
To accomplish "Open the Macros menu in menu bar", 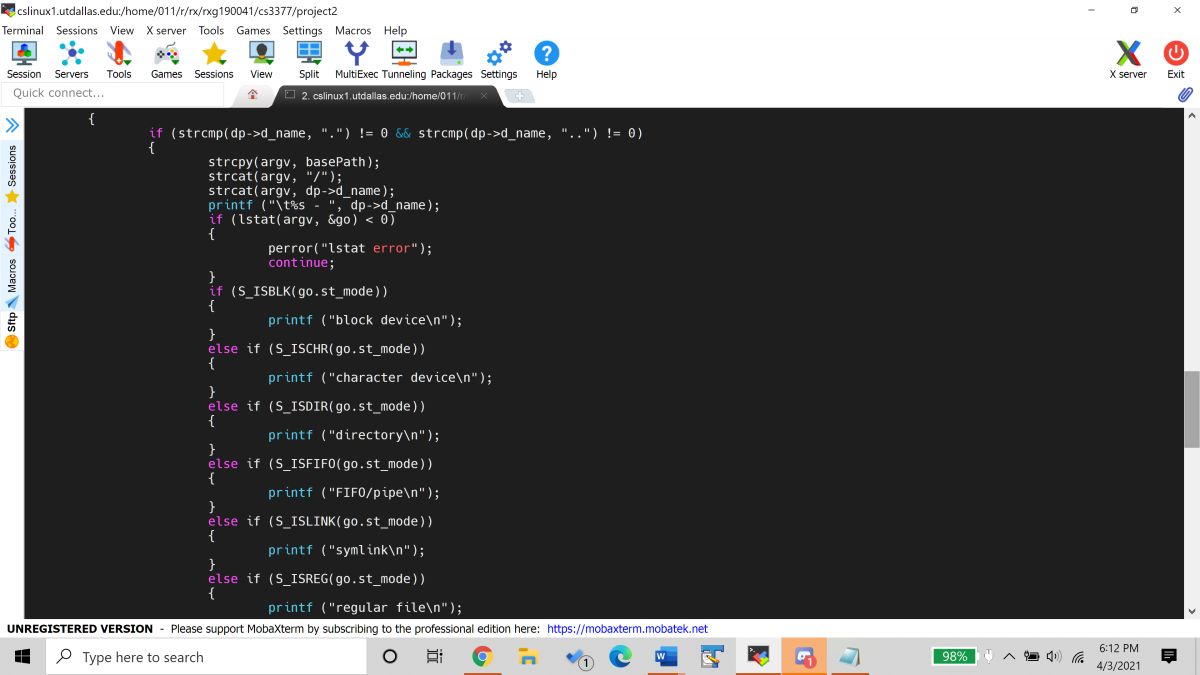I will click(353, 30).
